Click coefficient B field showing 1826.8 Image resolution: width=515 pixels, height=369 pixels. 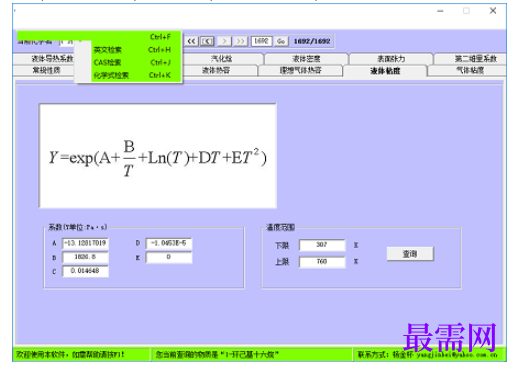tap(85, 257)
